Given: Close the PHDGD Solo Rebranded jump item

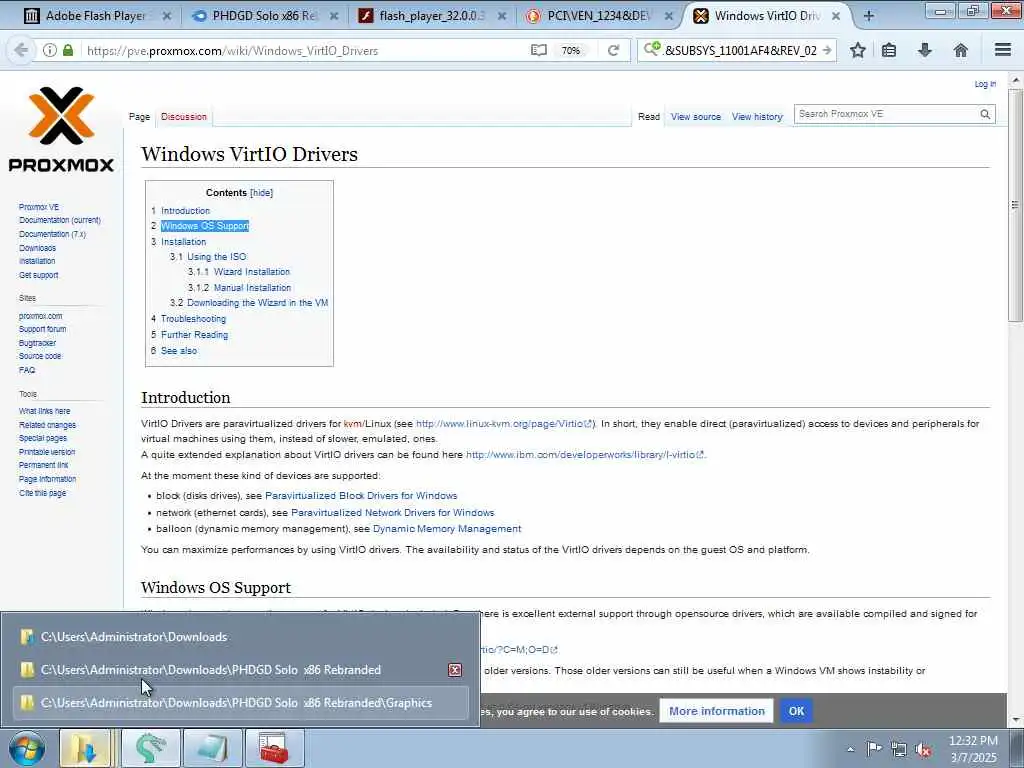Looking at the screenshot, I should click(x=455, y=670).
